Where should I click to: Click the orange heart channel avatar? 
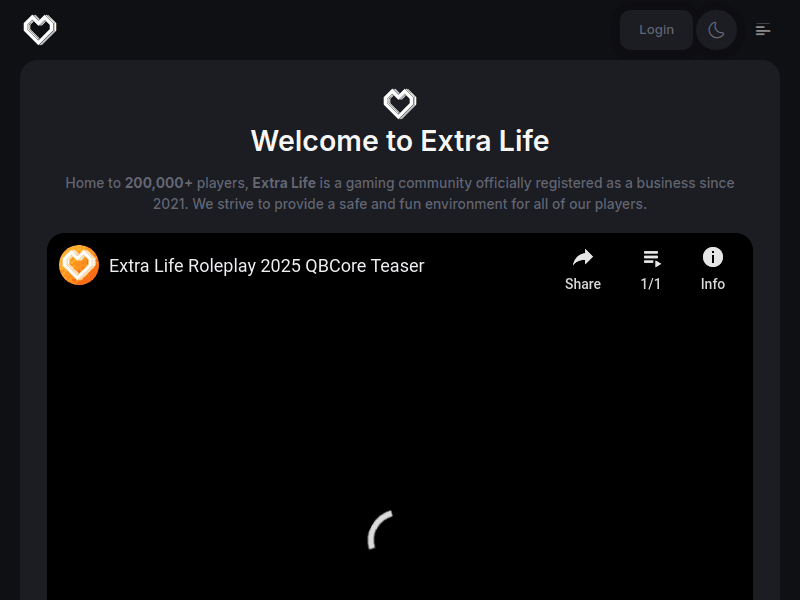(x=79, y=265)
